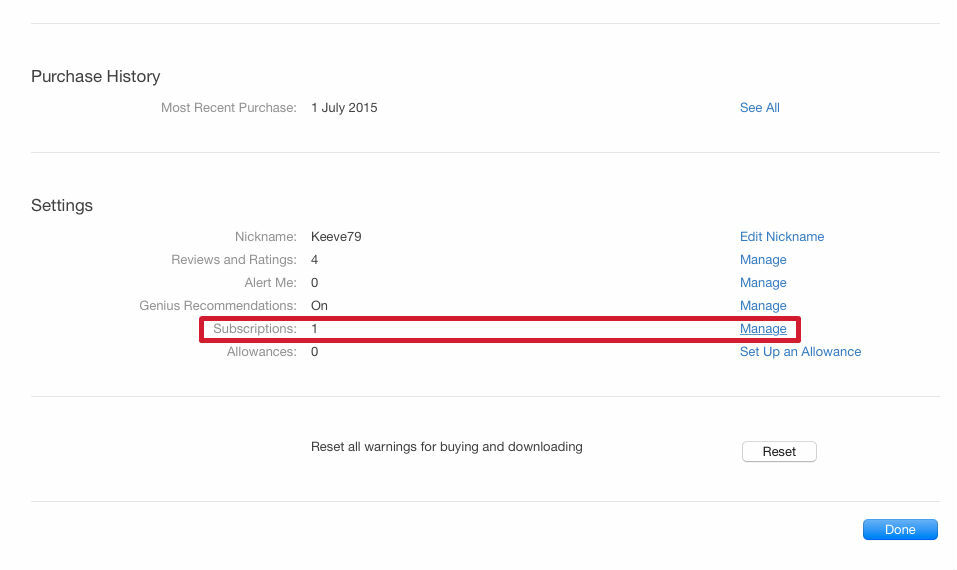Click the Edit Nickname link
The image size is (957, 570).
[782, 236]
